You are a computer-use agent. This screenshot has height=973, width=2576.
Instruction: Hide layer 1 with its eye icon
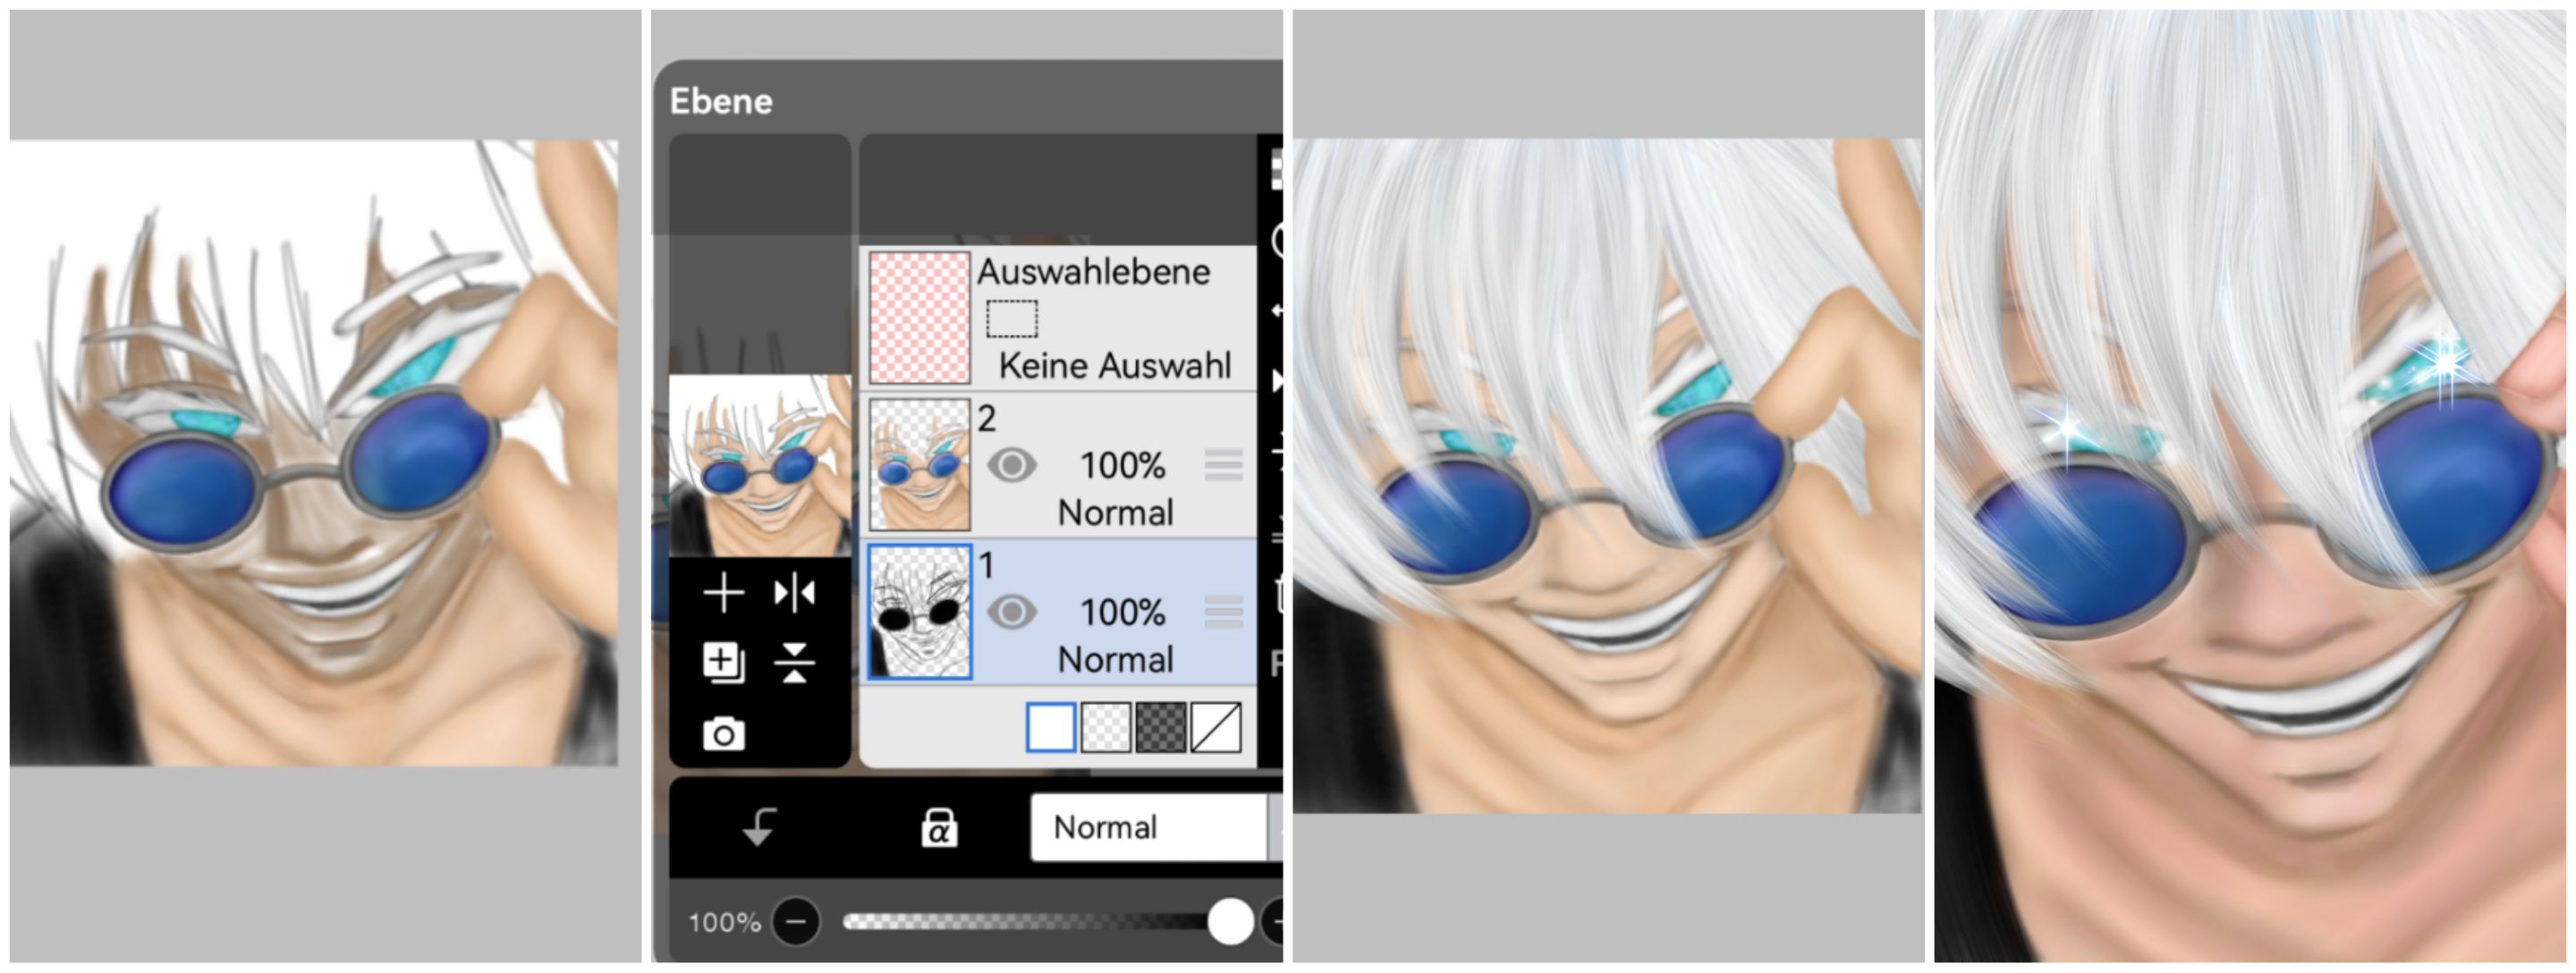tap(1011, 612)
